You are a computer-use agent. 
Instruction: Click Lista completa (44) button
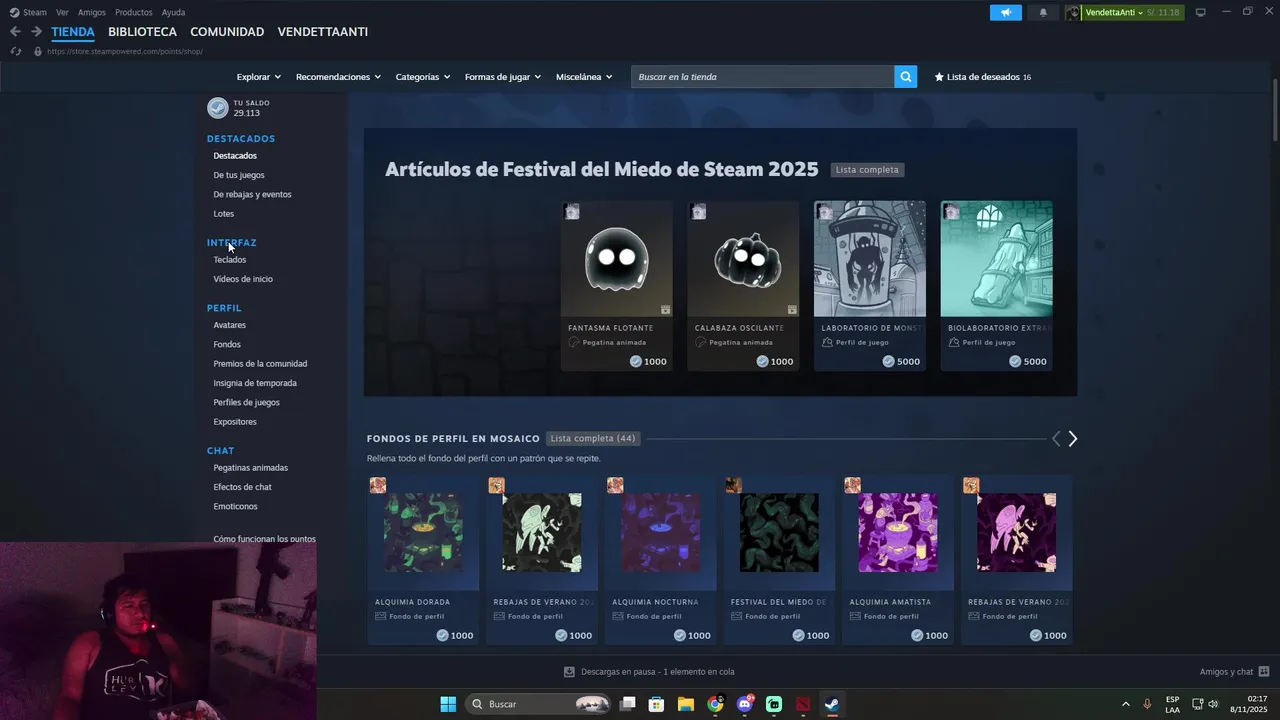[593, 439]
